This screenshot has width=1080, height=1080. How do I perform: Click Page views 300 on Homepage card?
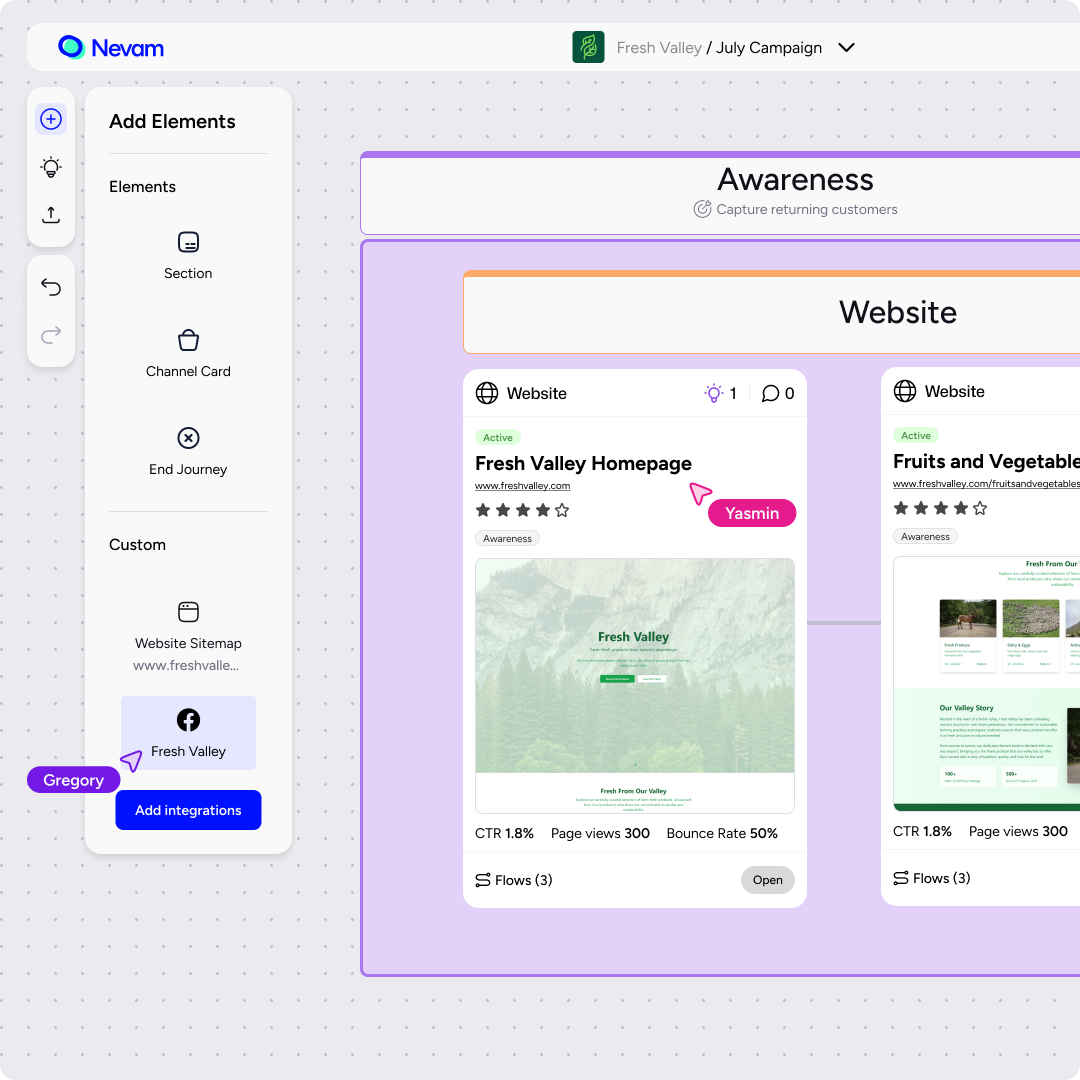[x=600, y=833]
